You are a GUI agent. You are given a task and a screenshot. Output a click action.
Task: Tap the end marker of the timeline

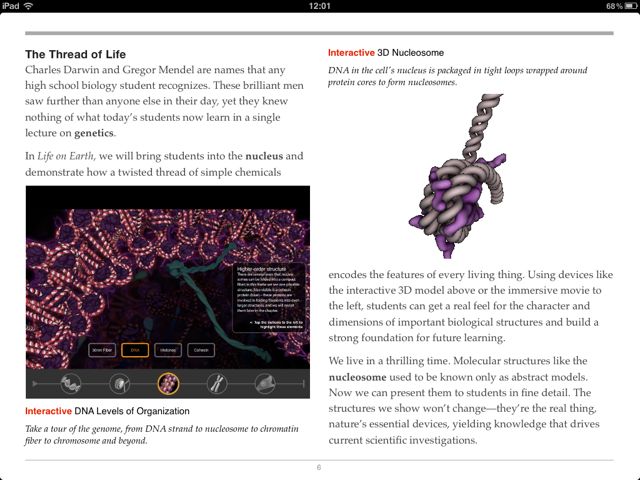pyautogui.click(x=304, y=384)
